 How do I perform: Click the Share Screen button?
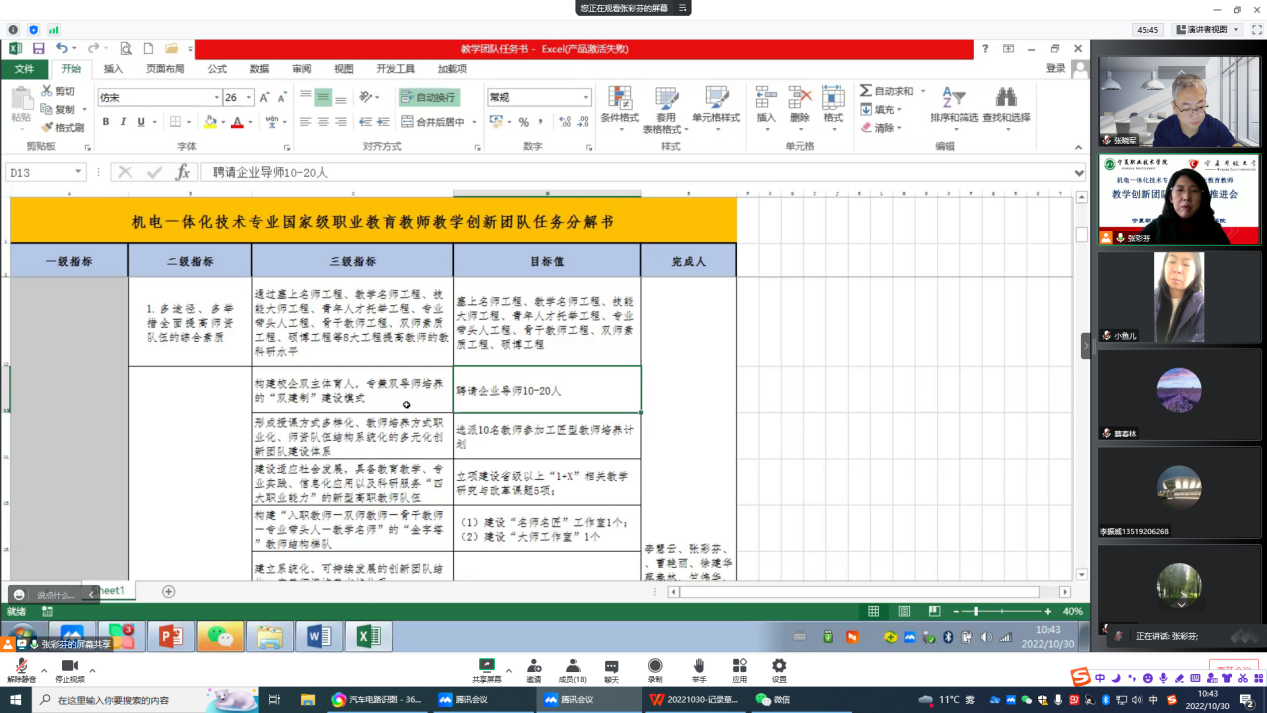[487, 671]
